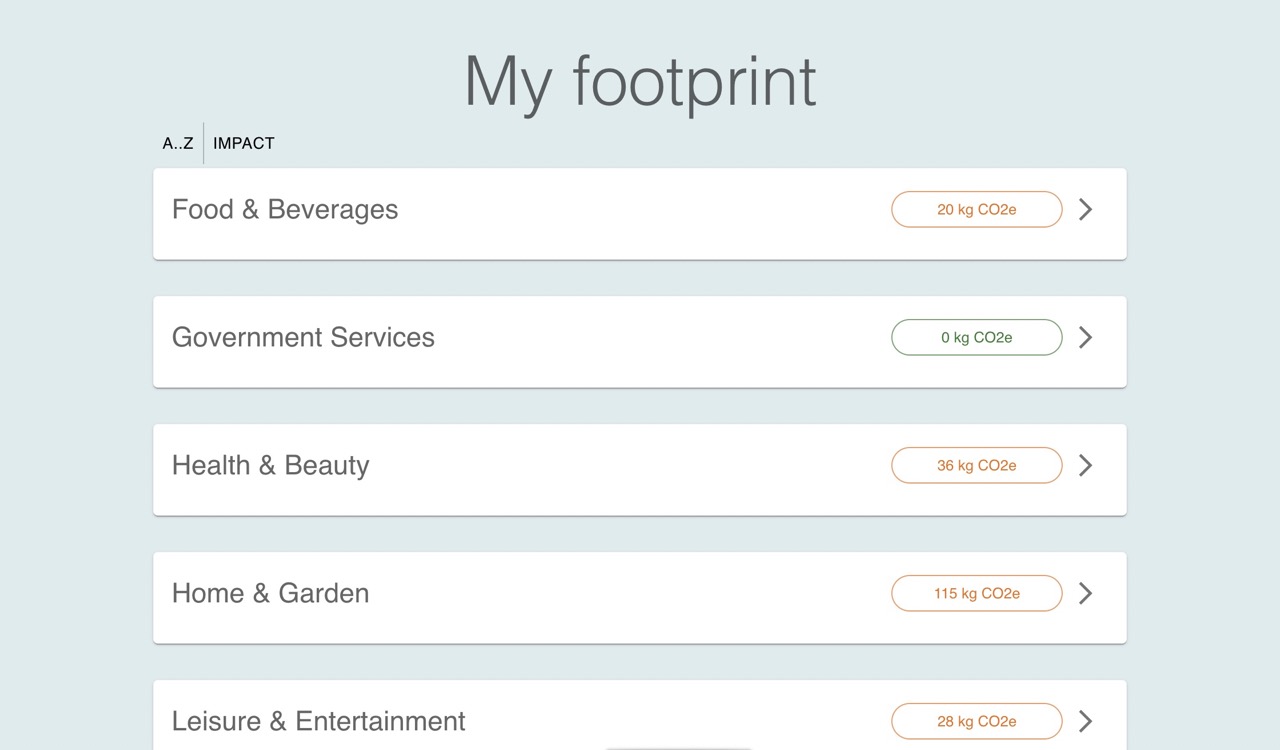Viewport: 1280px width, 750px height.
Task: Click the My footprint heading
Action: tap(640, 81)
